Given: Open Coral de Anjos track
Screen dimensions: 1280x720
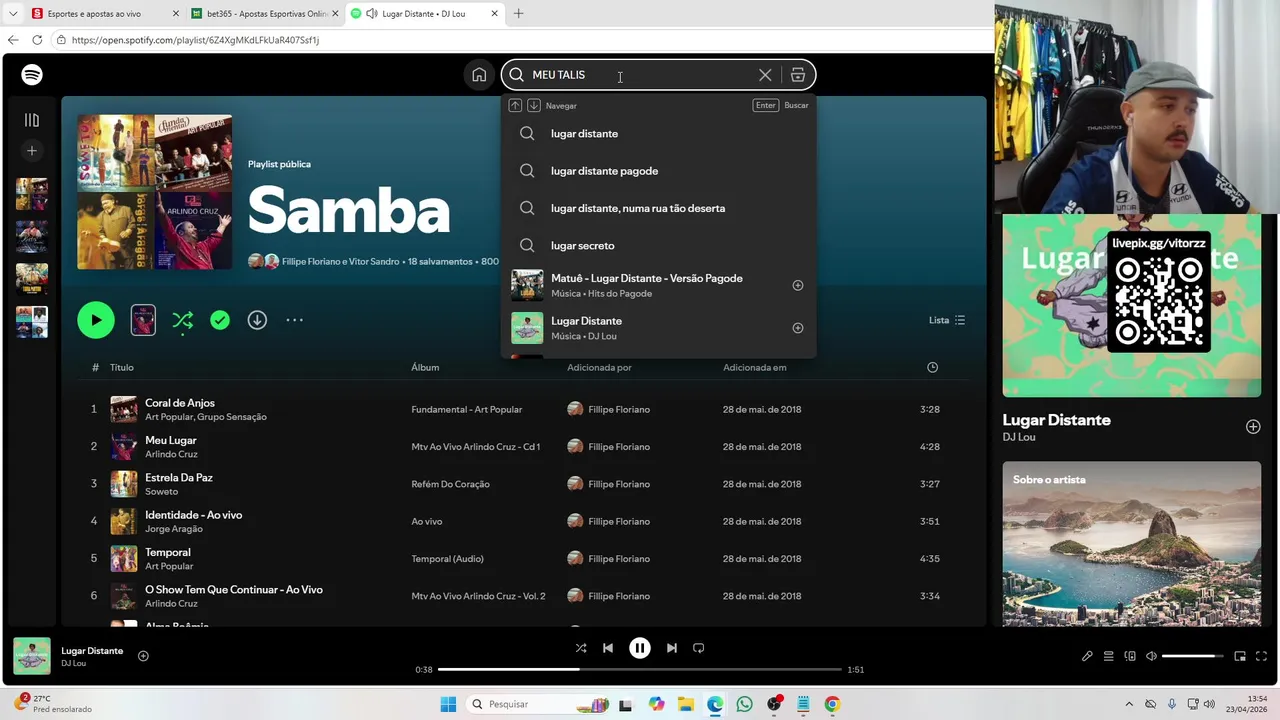Looking at the screenshot, I should 180,403.
